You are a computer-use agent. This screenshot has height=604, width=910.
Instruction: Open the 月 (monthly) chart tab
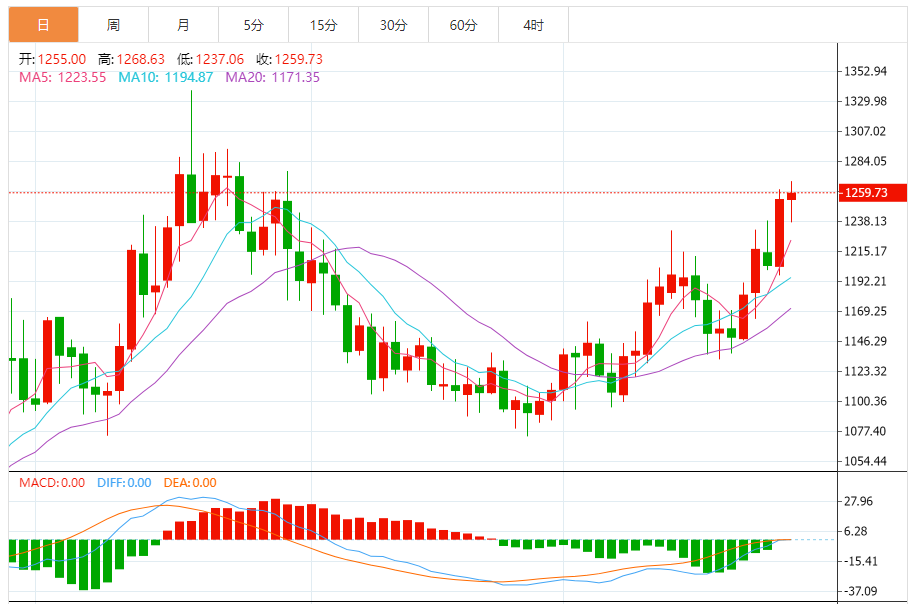click(x=183, y=25)
